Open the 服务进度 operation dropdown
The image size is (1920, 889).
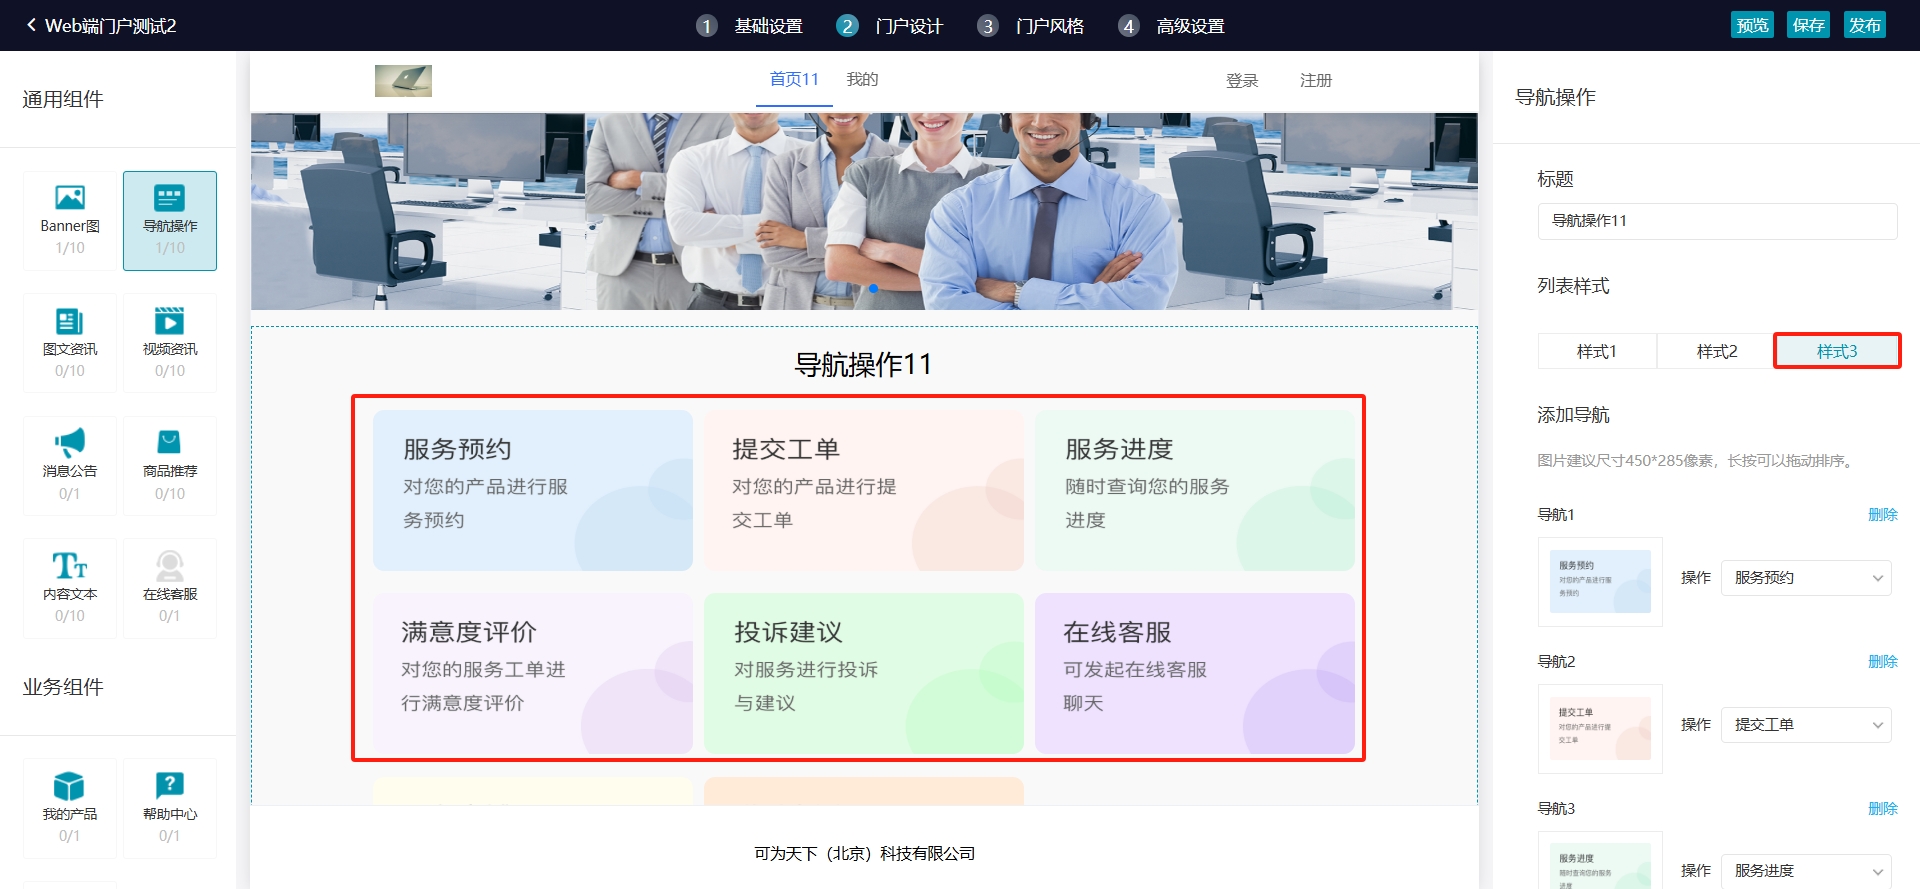tap(1806, 871)
